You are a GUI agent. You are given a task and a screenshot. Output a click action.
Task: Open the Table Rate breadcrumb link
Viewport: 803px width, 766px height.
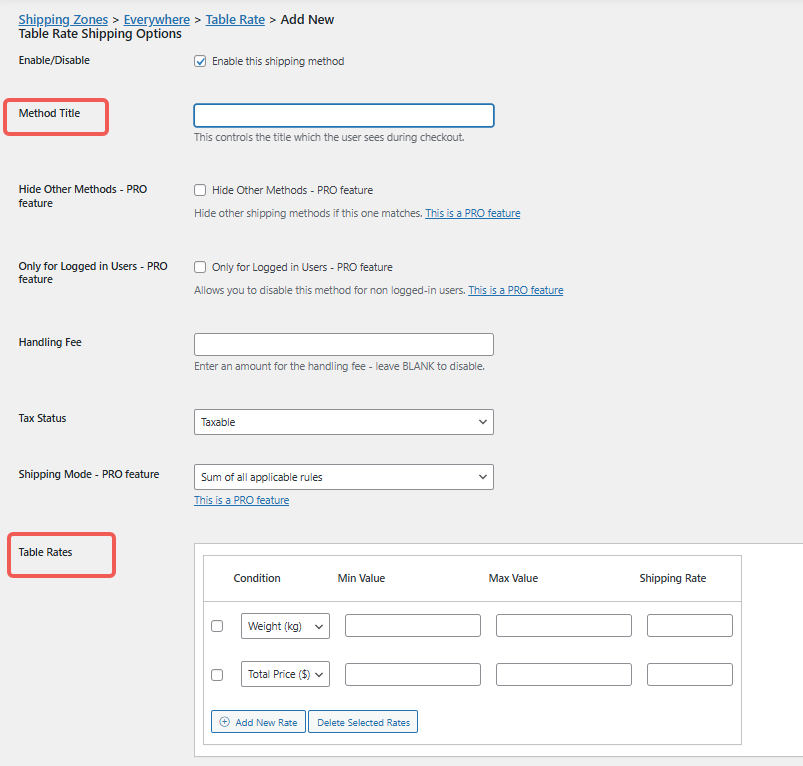tap(235, 19)
